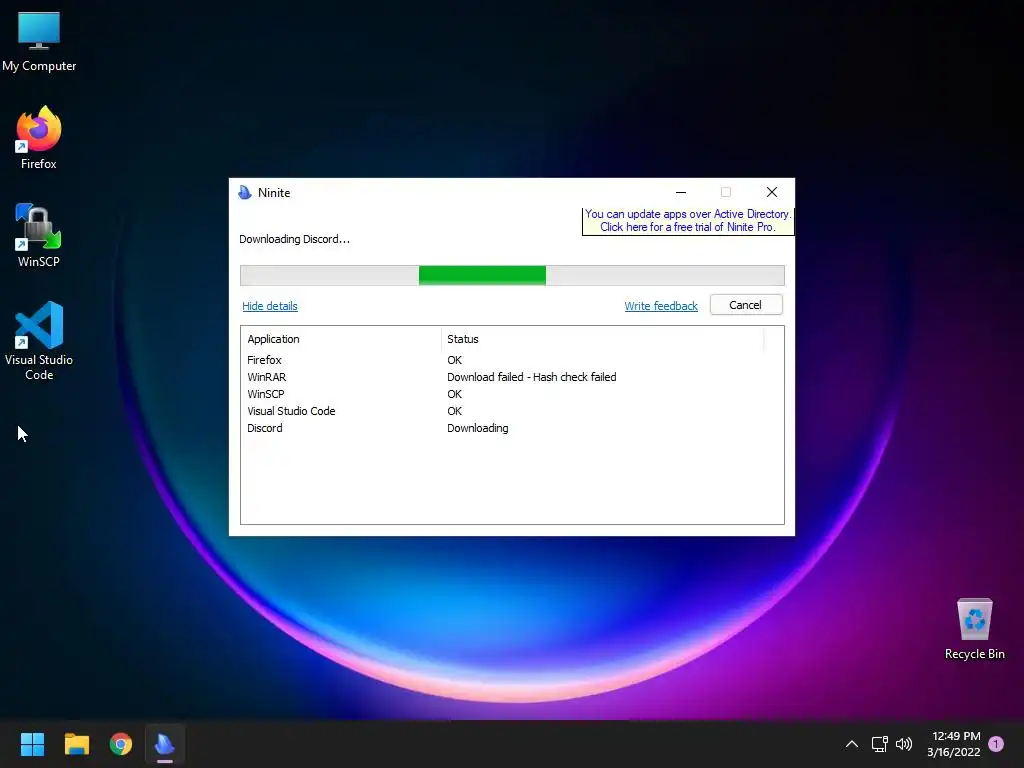Click the Ninite taskbar icon
The width and height of the screenshot is (1024, 768).
pos(165,744)
